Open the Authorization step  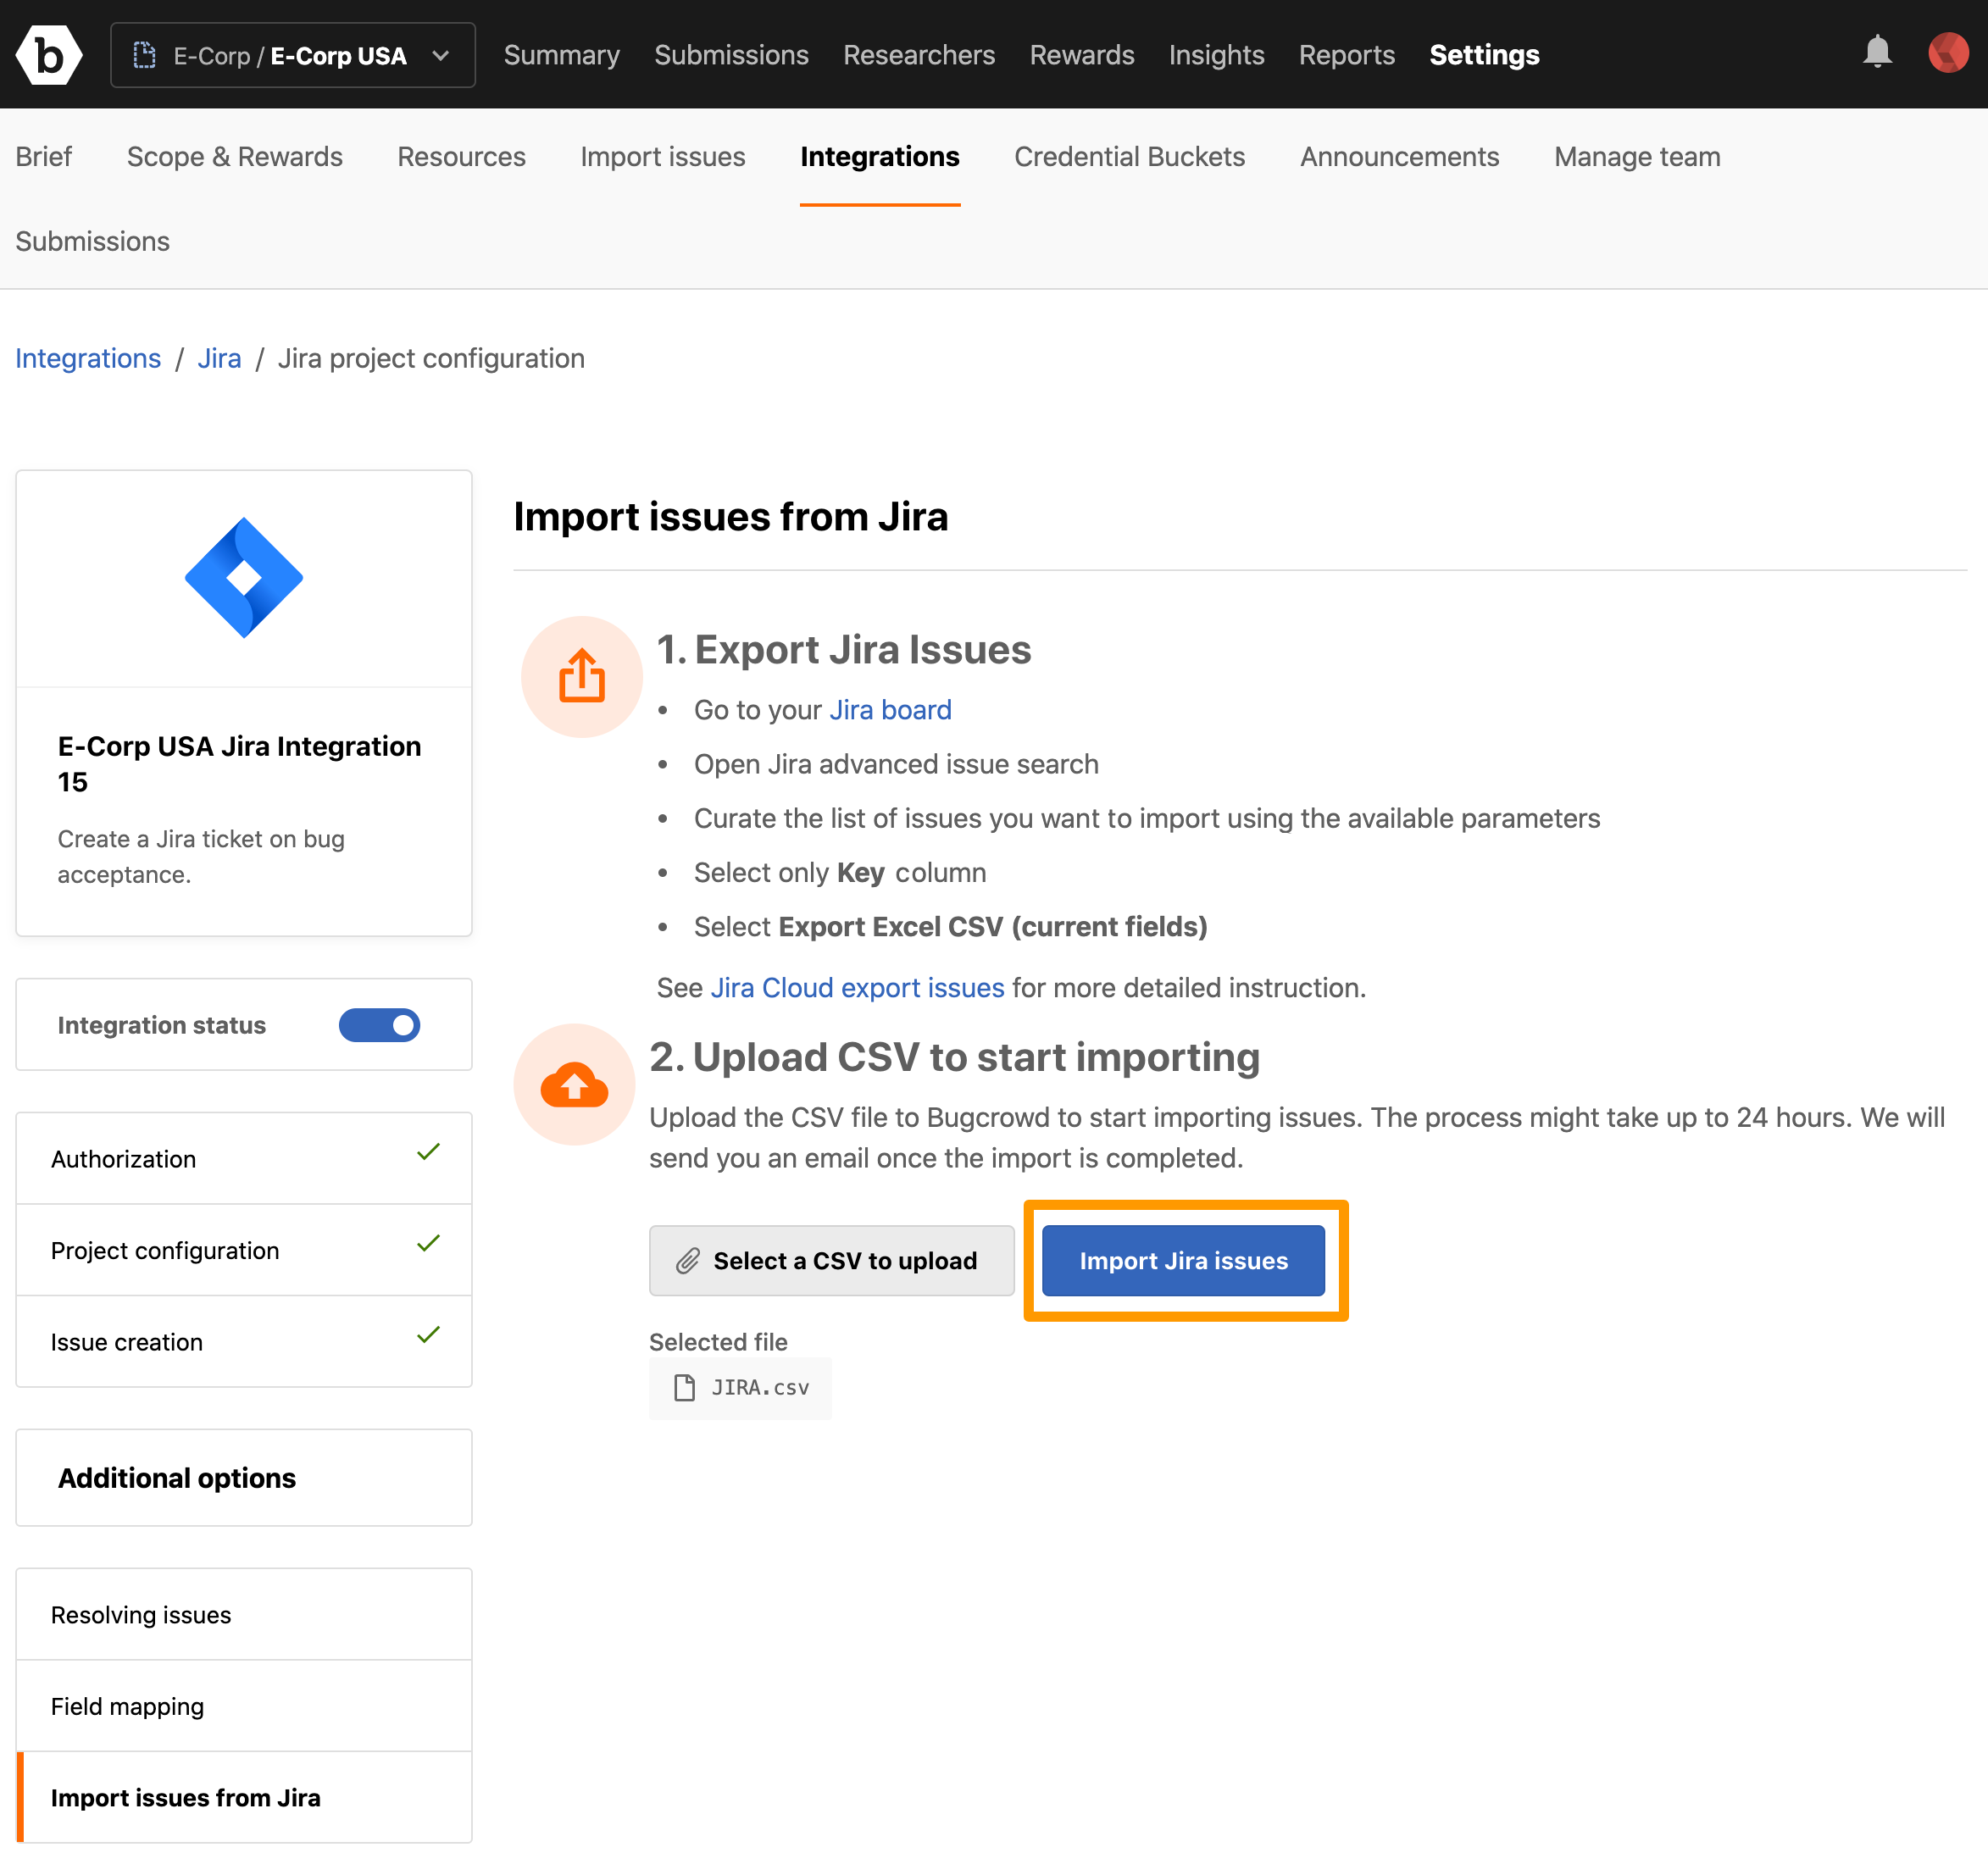click(x=244, y=1159)
